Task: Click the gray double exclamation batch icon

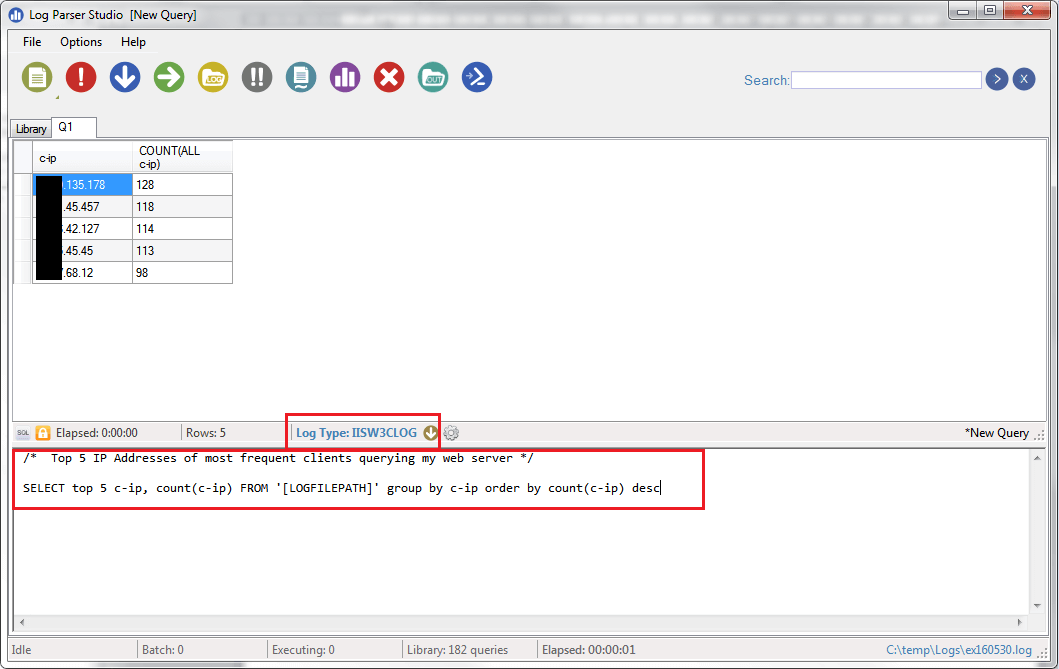Action: (x=257, y=78)
